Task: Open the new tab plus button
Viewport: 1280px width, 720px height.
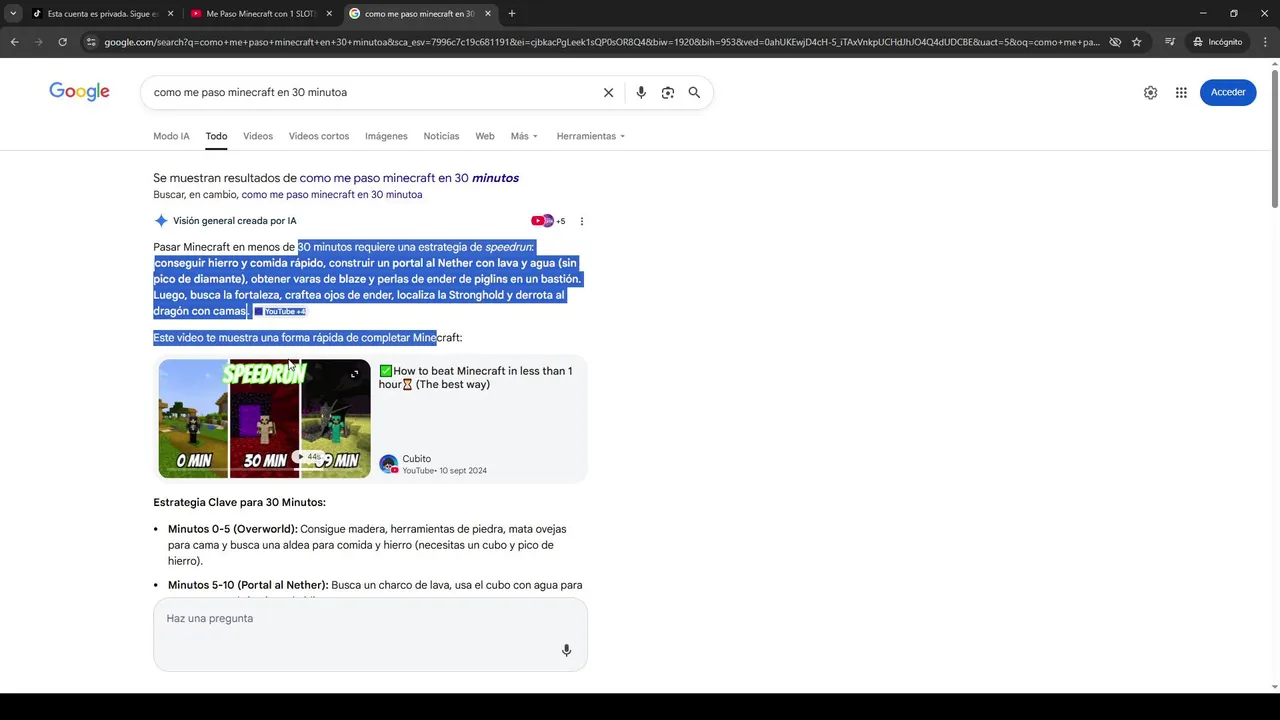Action: pyautogui.click(x=512, y=14)
